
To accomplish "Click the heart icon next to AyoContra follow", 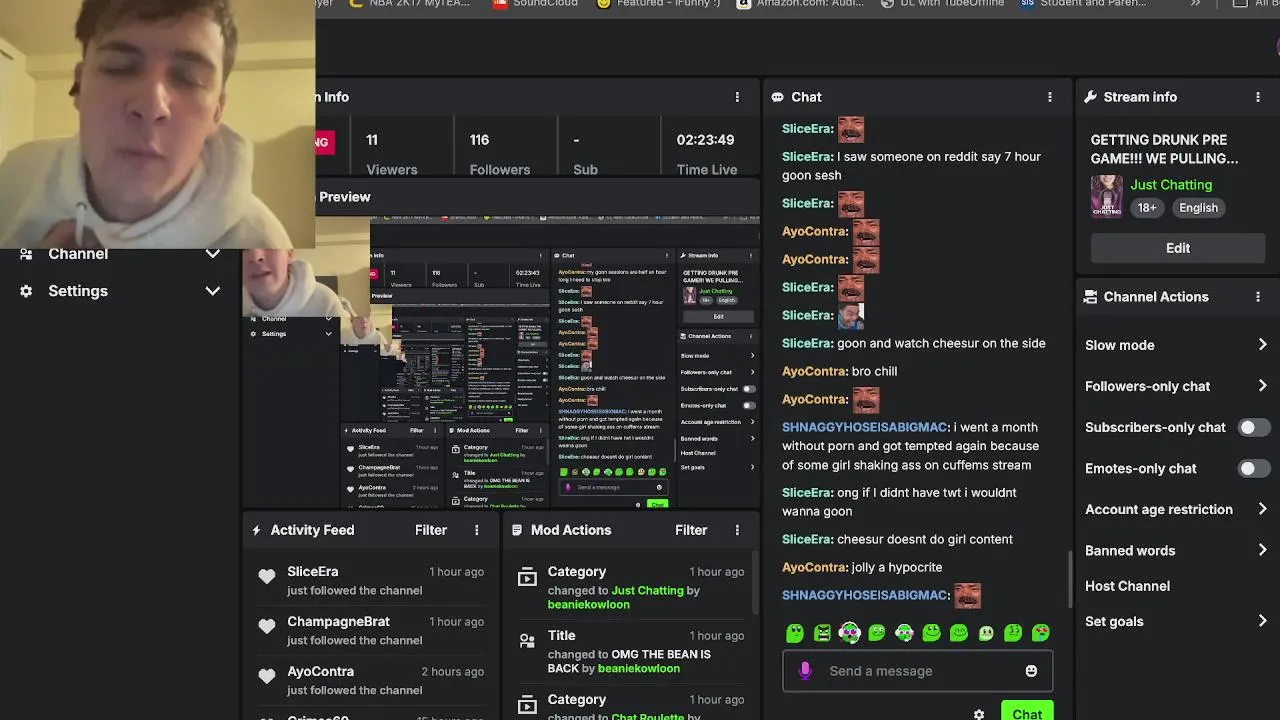I will click(267, 676).
